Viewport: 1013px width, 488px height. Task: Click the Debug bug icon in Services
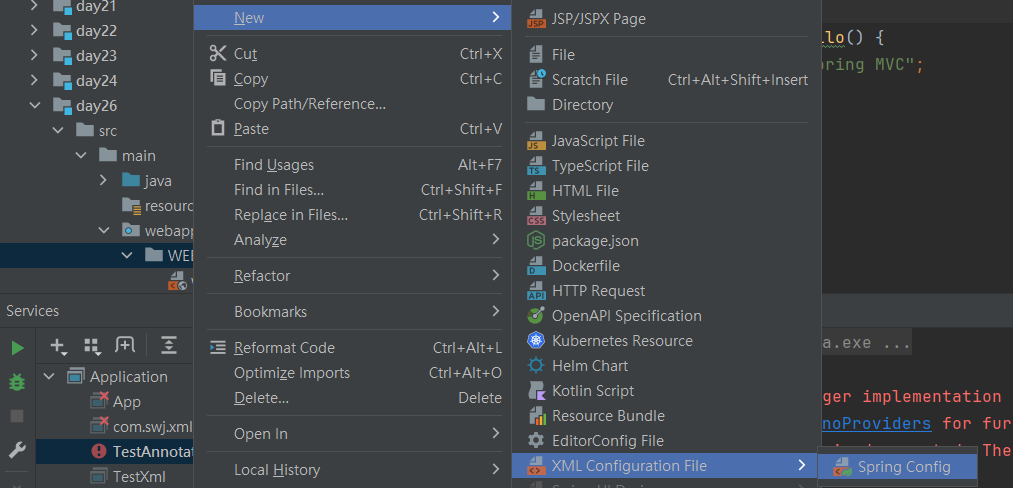[17, 382]
